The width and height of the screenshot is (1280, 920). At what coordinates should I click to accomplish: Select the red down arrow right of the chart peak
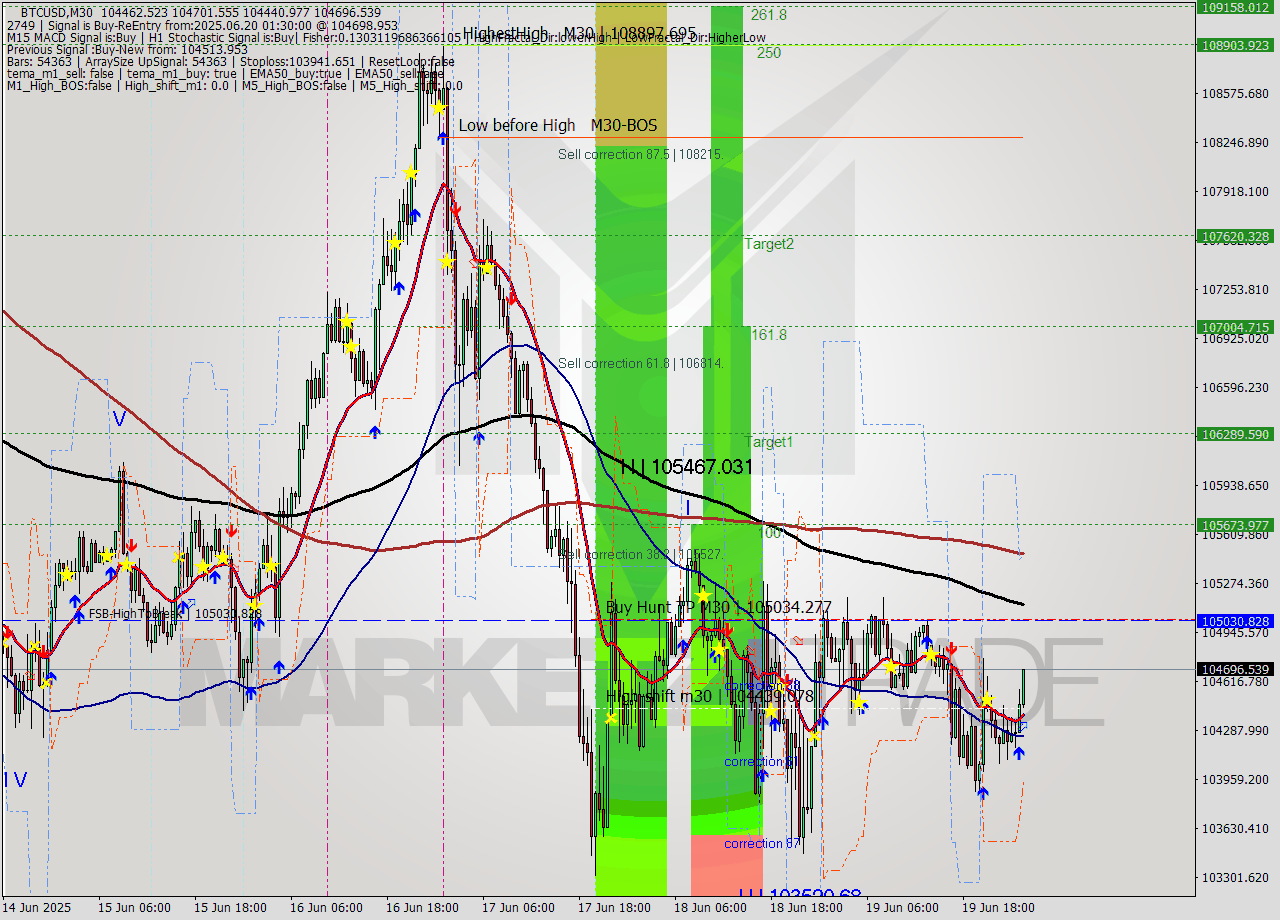[455, 208]
